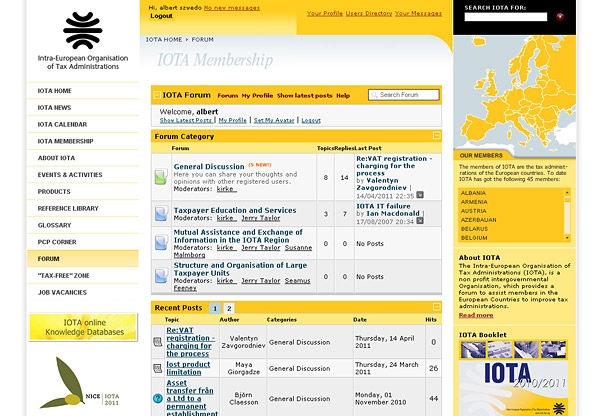This screenshot has width=604, height=416.
Task: Select PRODUCTS in the sidebar
Action: click(x=83, y=191)
